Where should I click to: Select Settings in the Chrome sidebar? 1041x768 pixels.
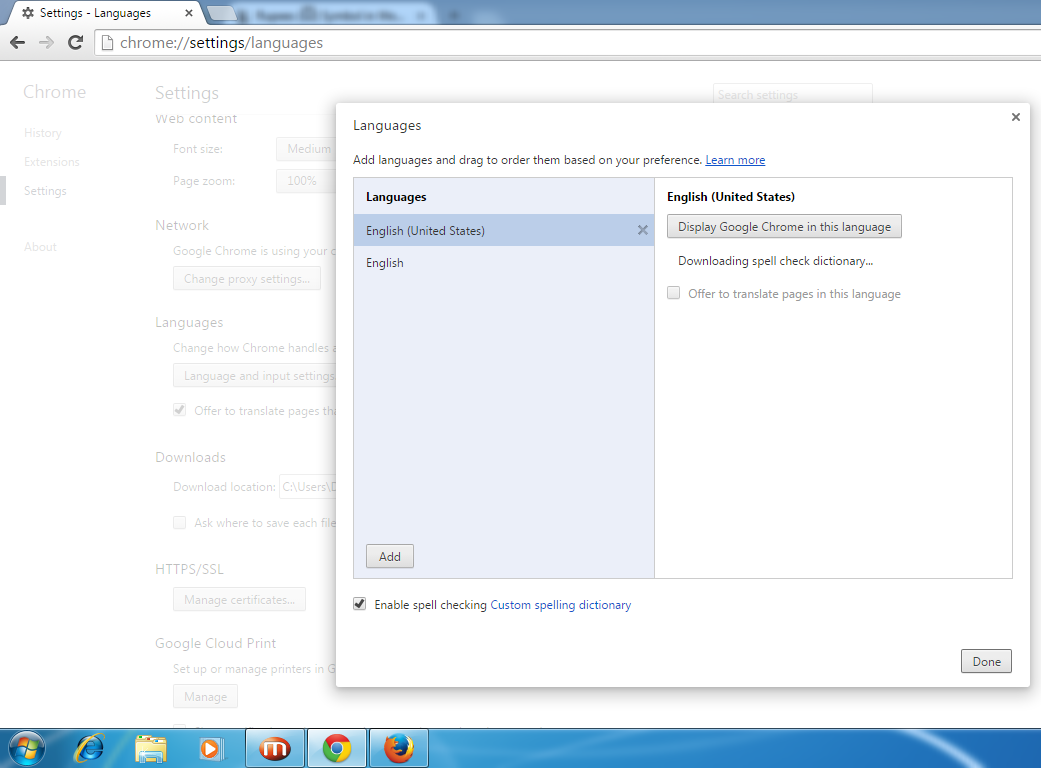pyautogui.click(x=45, y=191)
